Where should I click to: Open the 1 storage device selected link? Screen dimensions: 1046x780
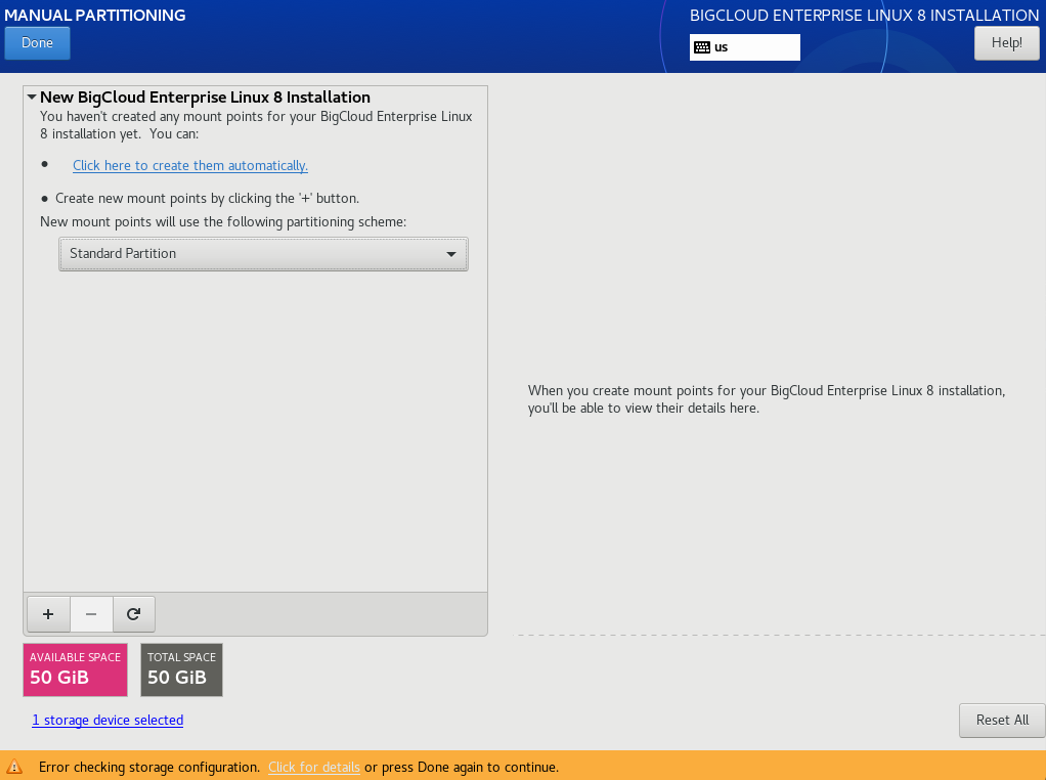107,720
